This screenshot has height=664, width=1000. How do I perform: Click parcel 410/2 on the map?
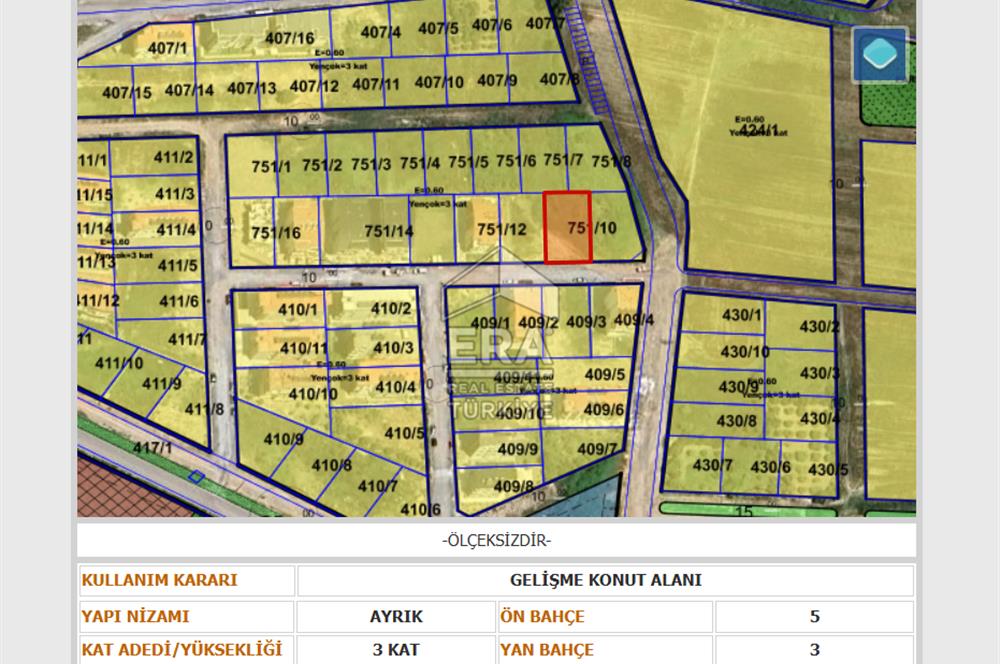(390, 309)
